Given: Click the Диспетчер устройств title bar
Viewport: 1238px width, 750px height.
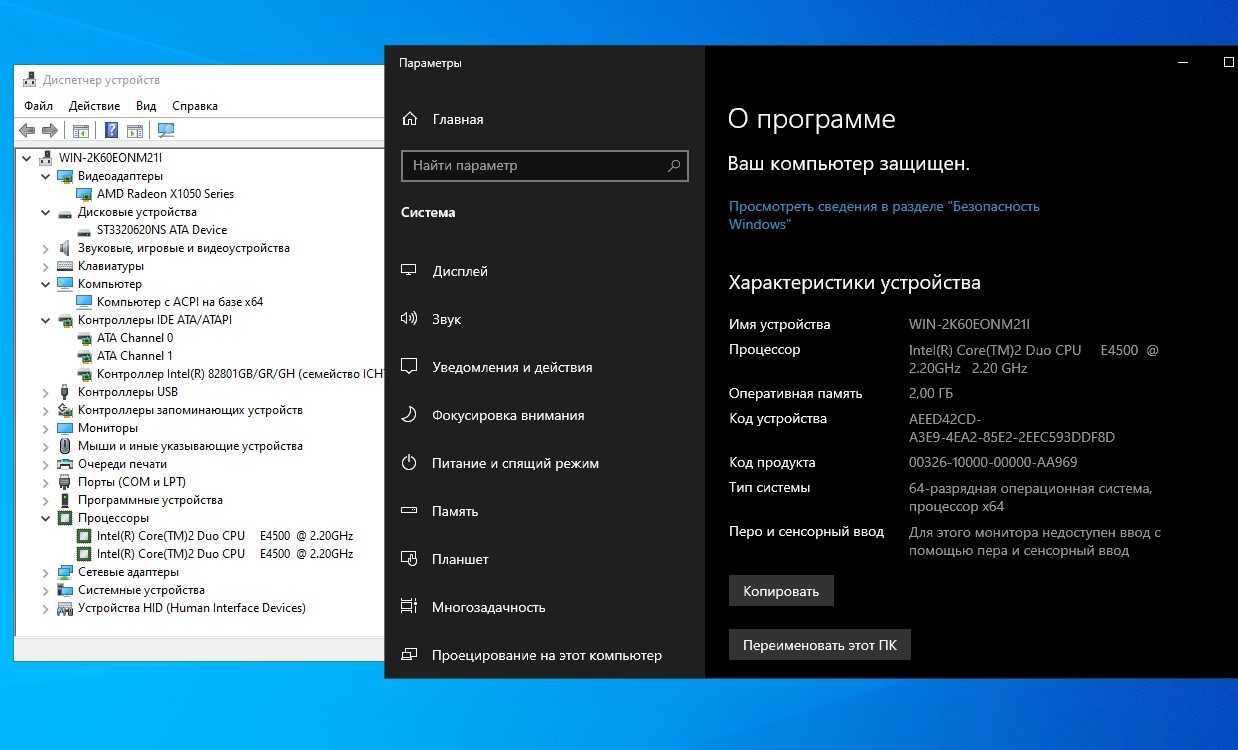Looking at the screenshot, I should (x=200, y=80).
